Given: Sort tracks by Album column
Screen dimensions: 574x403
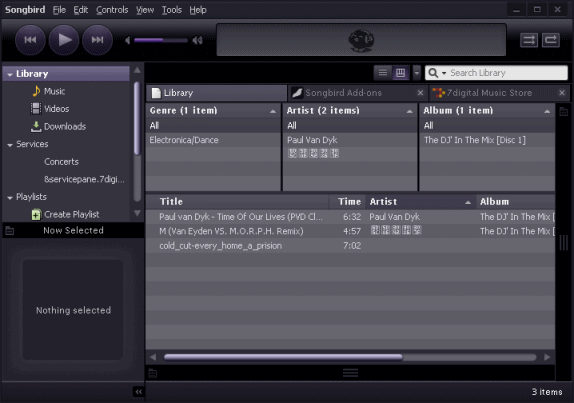Looking at the screenshot, I should pyautogui.click(x=515, y=202).
